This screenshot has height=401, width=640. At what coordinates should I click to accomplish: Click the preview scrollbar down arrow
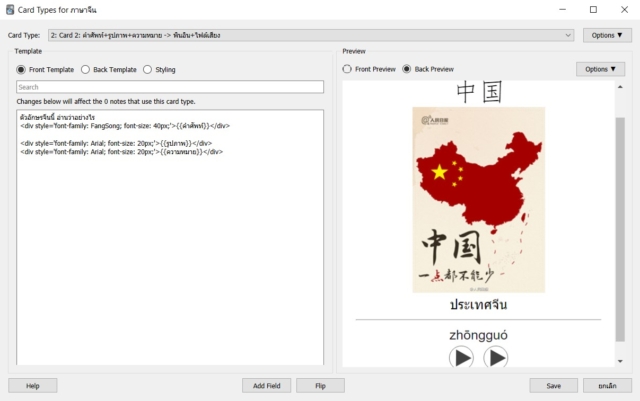[x=620, y=361]
